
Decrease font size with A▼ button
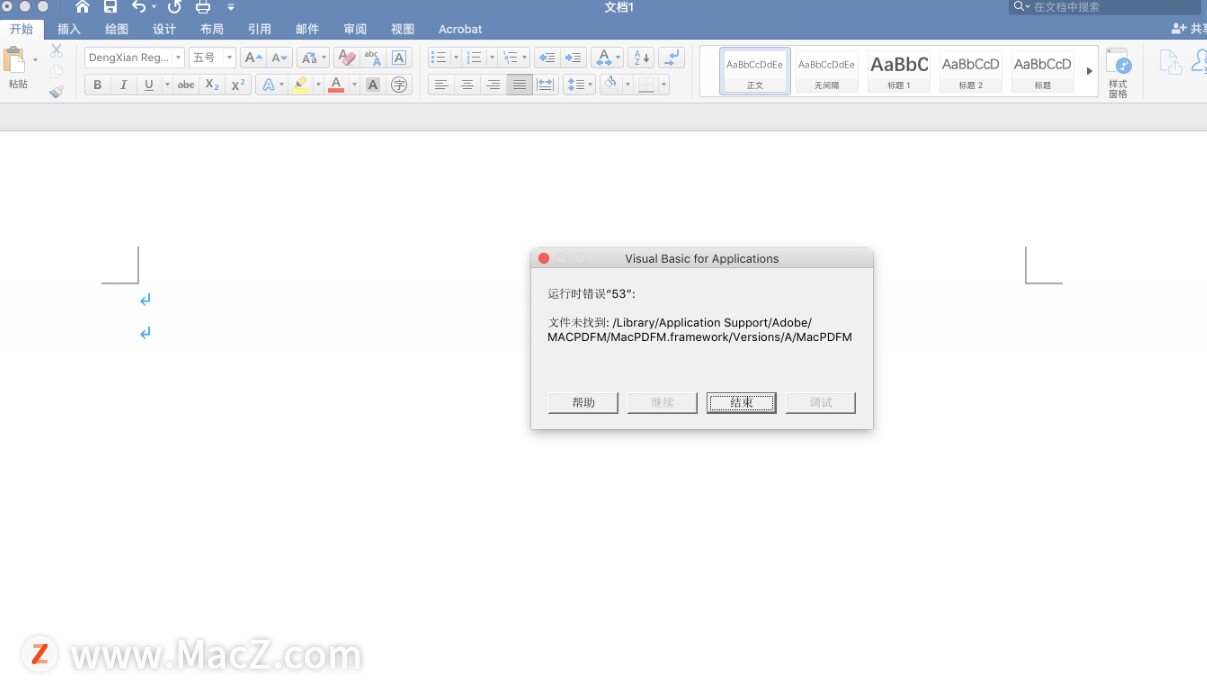click(280, 58)
